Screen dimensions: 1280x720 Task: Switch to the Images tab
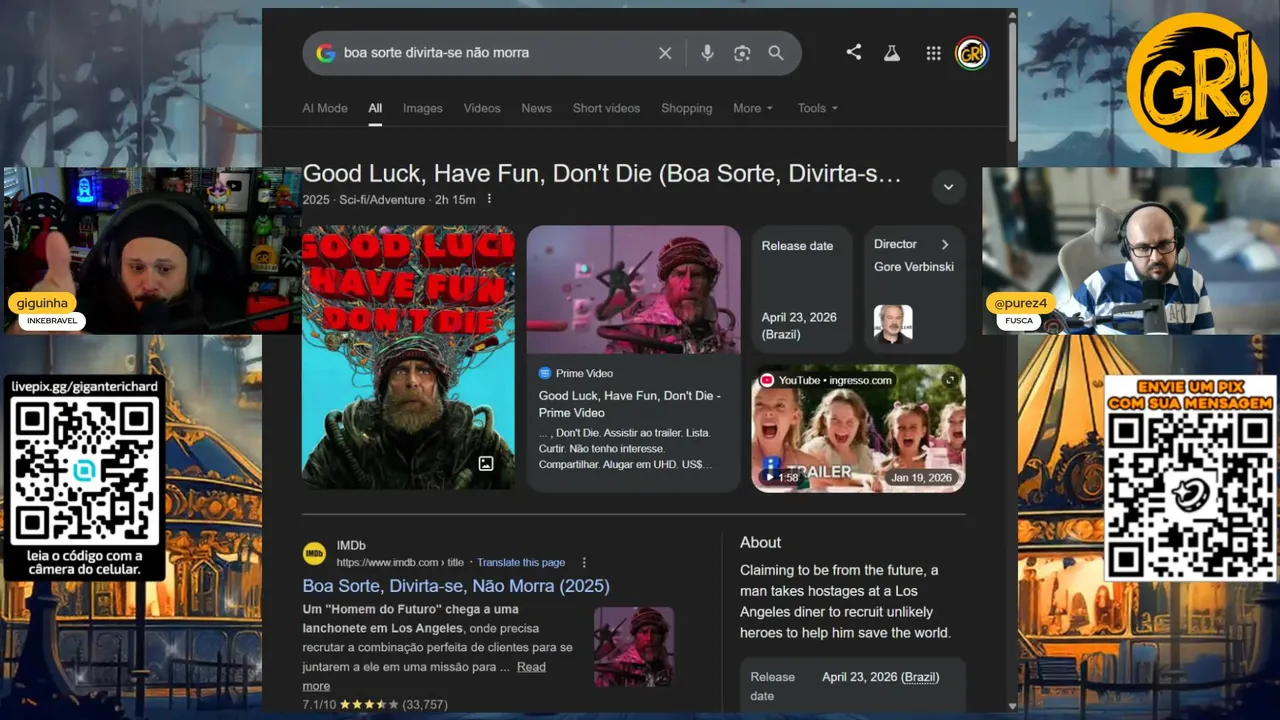[423, 108]
